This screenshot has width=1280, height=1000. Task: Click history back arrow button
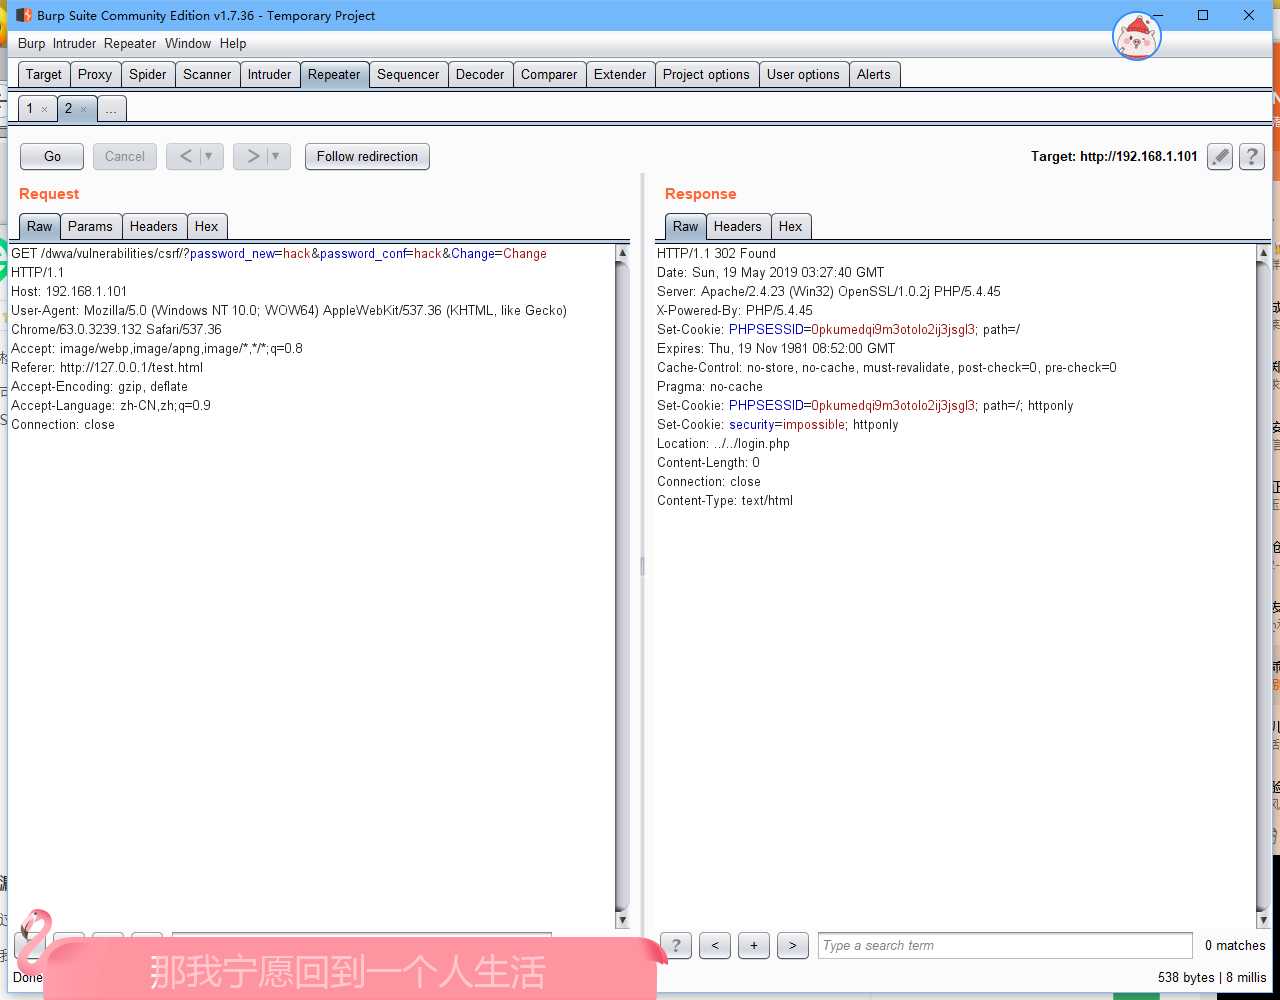(185, 156)
